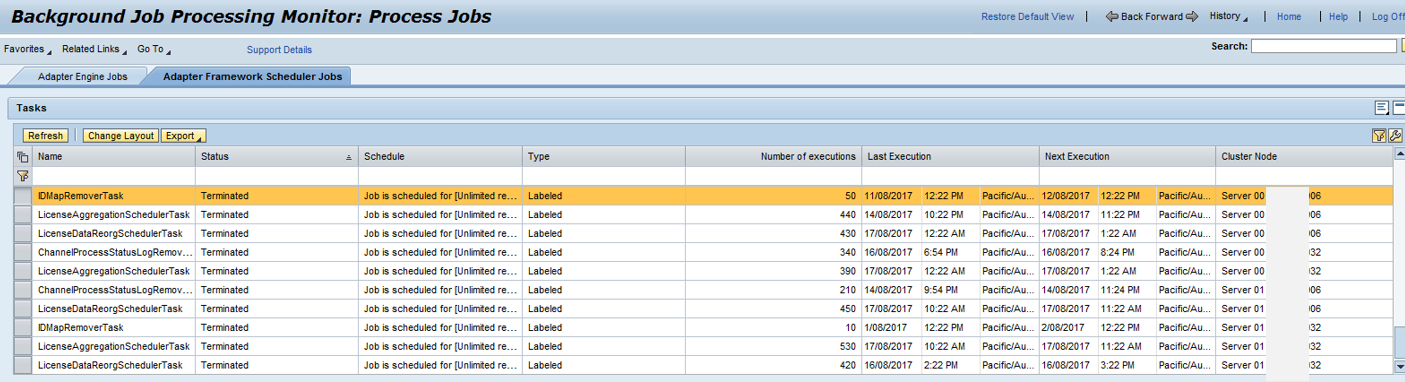Screen dimensions: 1405x382
Task: Click the Schedule column header
Action: pyautogui.click(x=440, y=157)
